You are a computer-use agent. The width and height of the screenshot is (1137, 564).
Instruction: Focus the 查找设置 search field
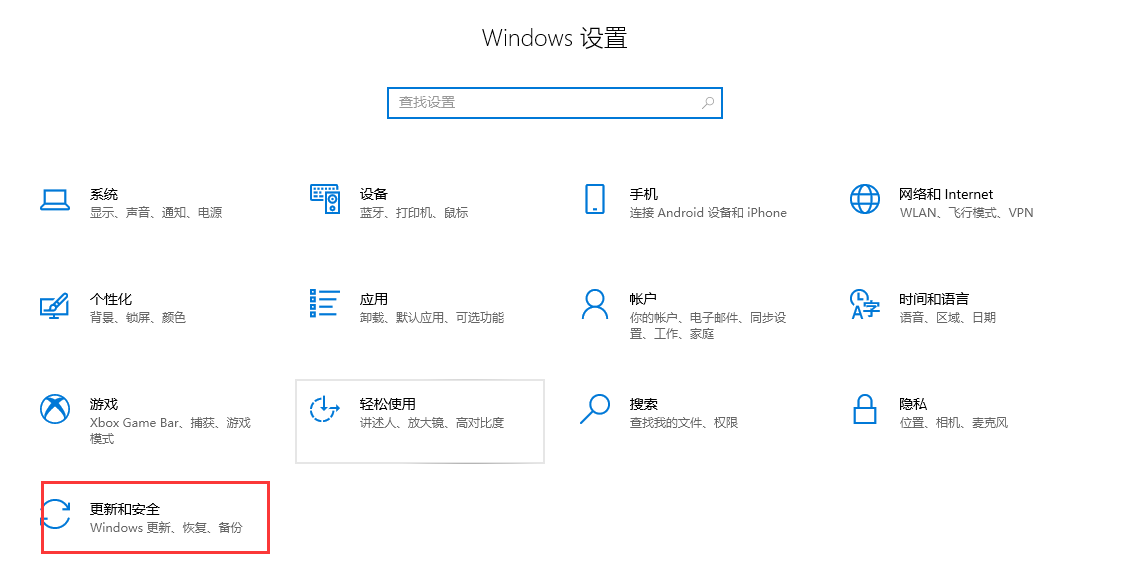point(545,102)
